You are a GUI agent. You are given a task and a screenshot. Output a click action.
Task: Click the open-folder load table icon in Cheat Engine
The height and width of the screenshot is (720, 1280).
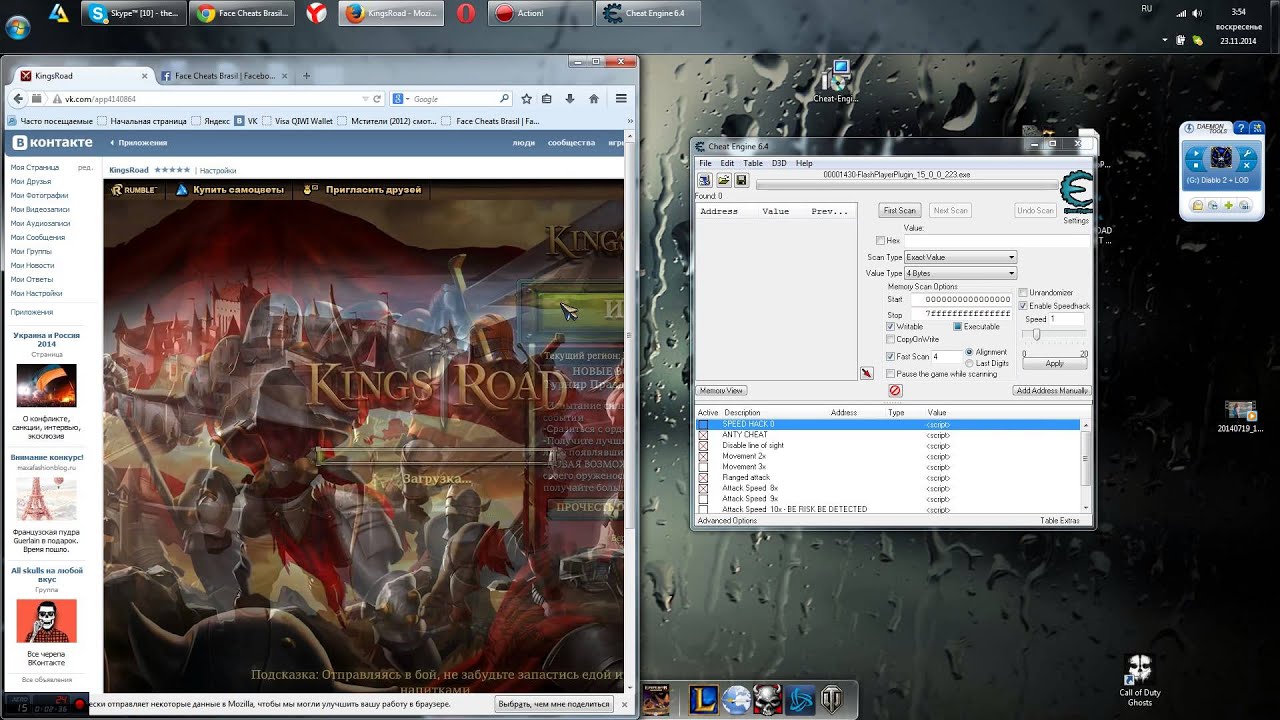[x=723, y=180]
